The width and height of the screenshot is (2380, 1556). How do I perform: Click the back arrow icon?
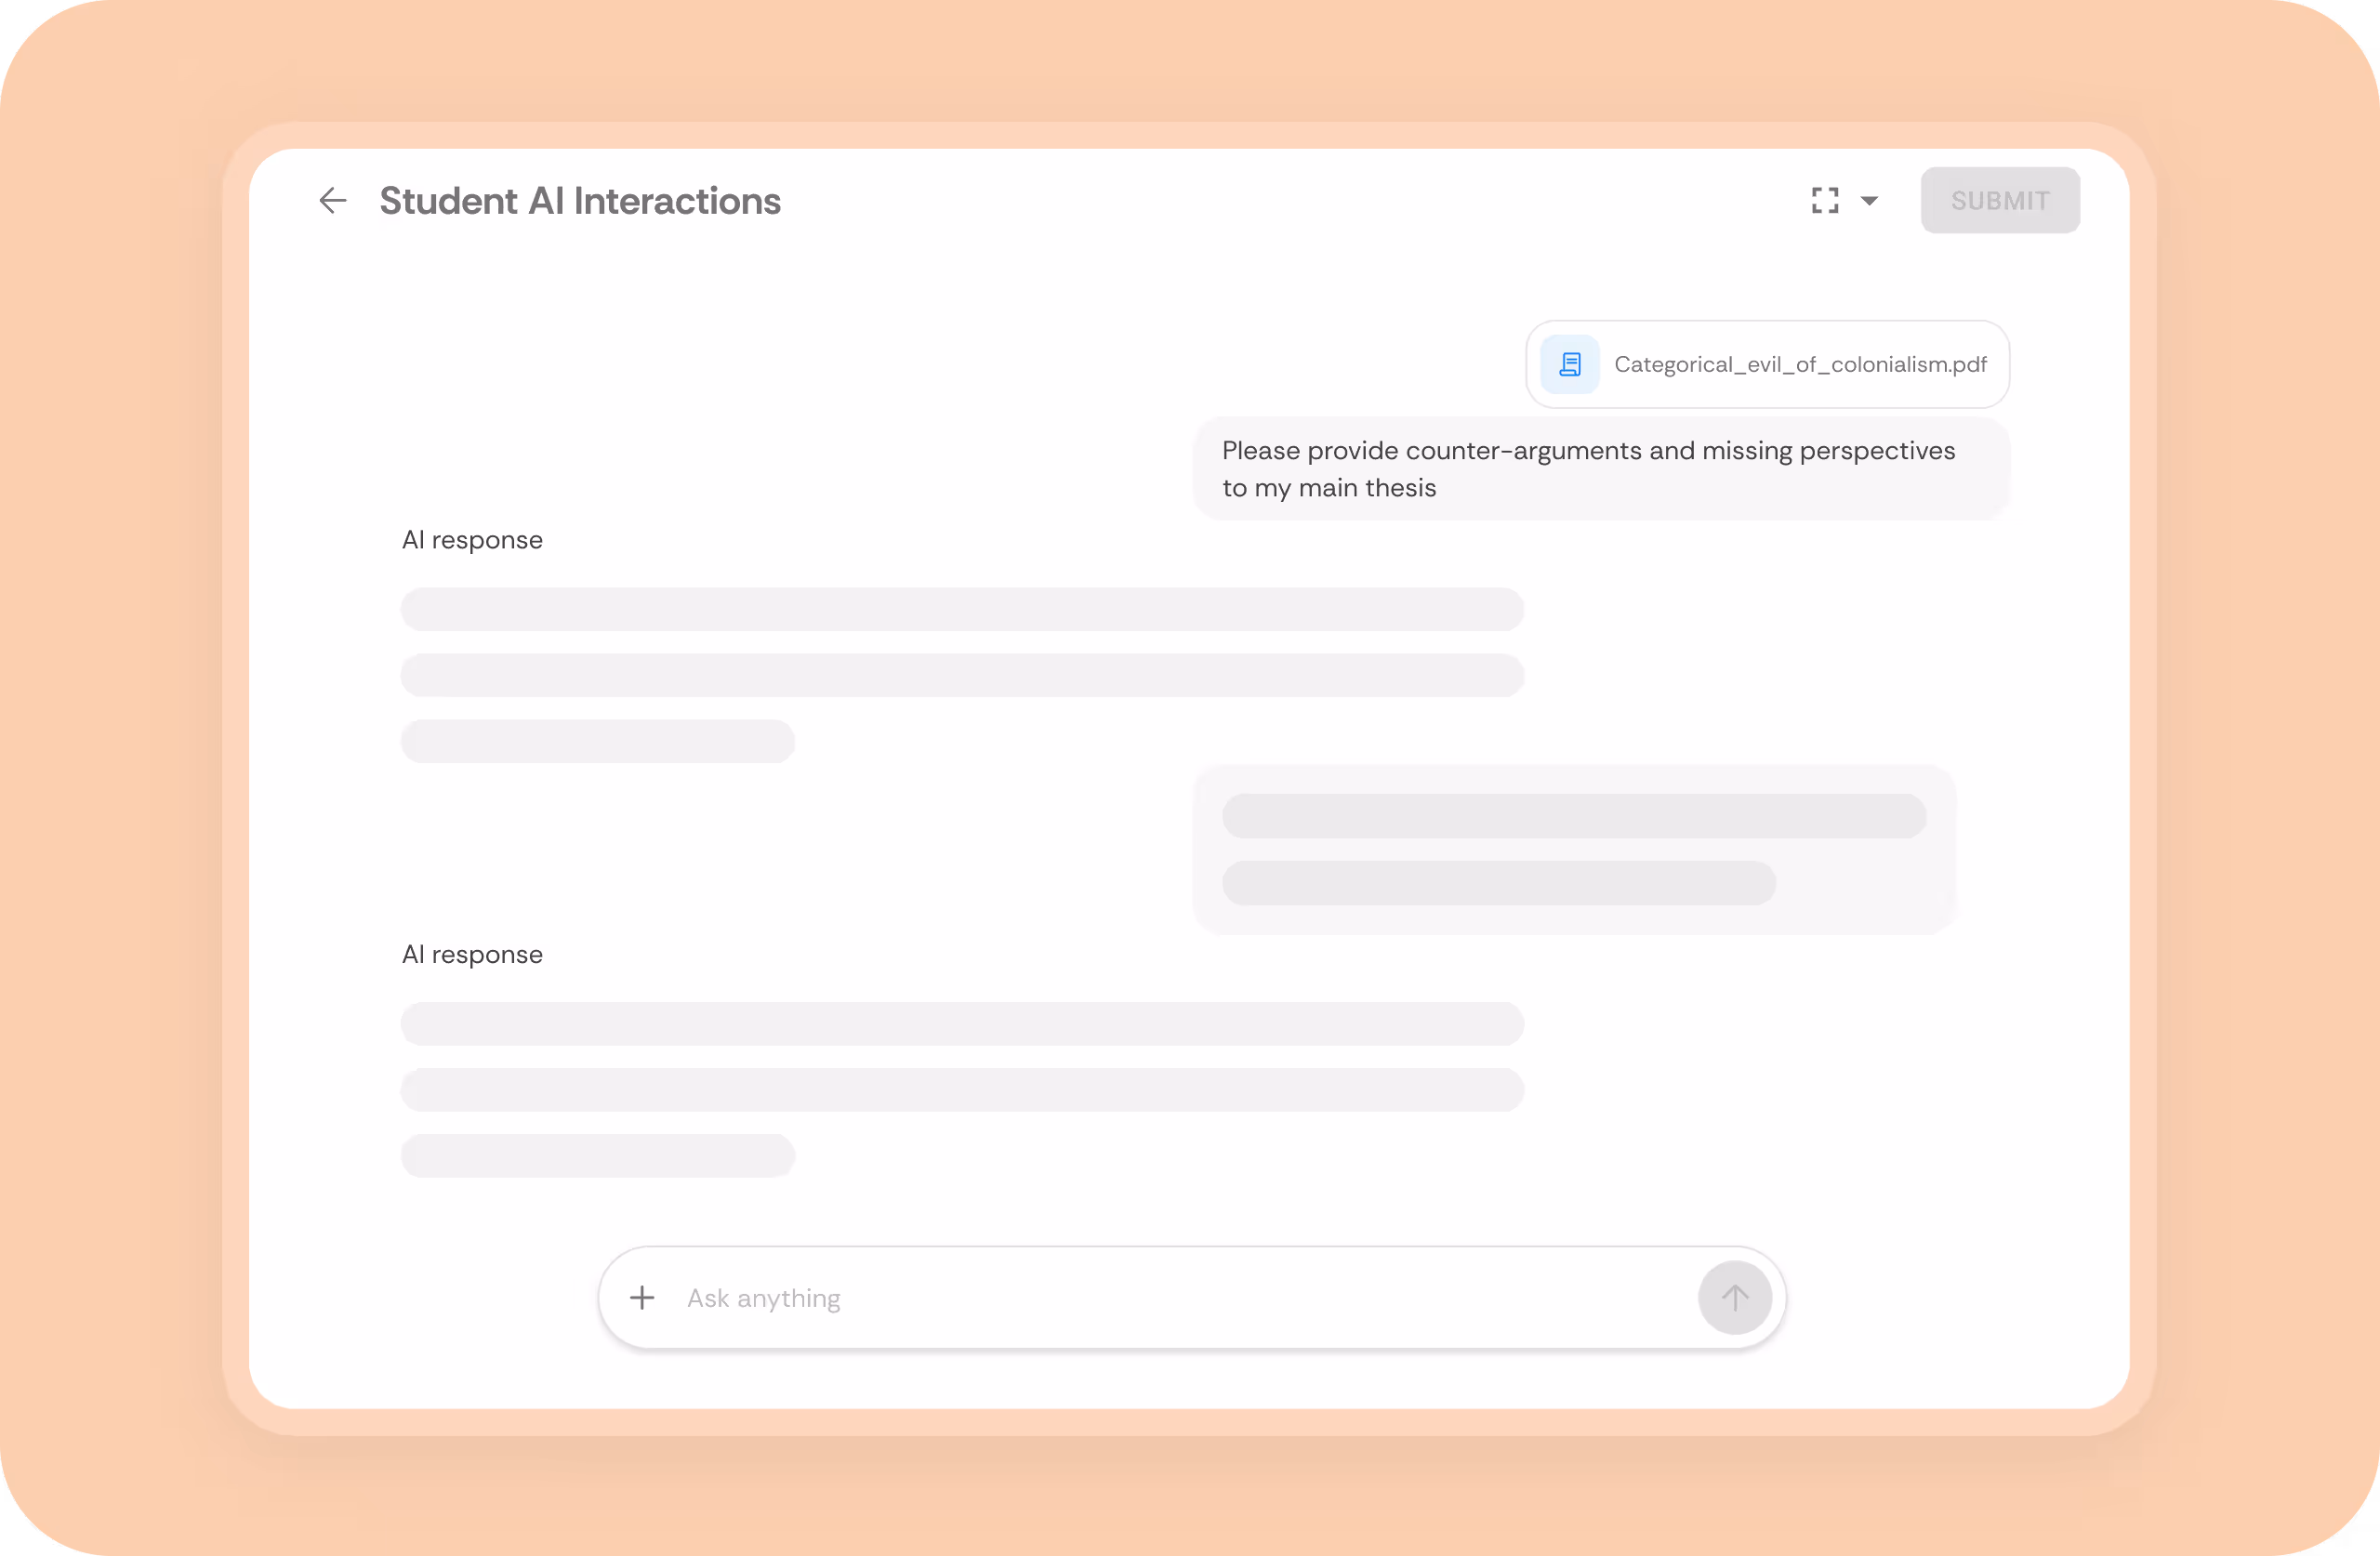(x=333, y=201)
